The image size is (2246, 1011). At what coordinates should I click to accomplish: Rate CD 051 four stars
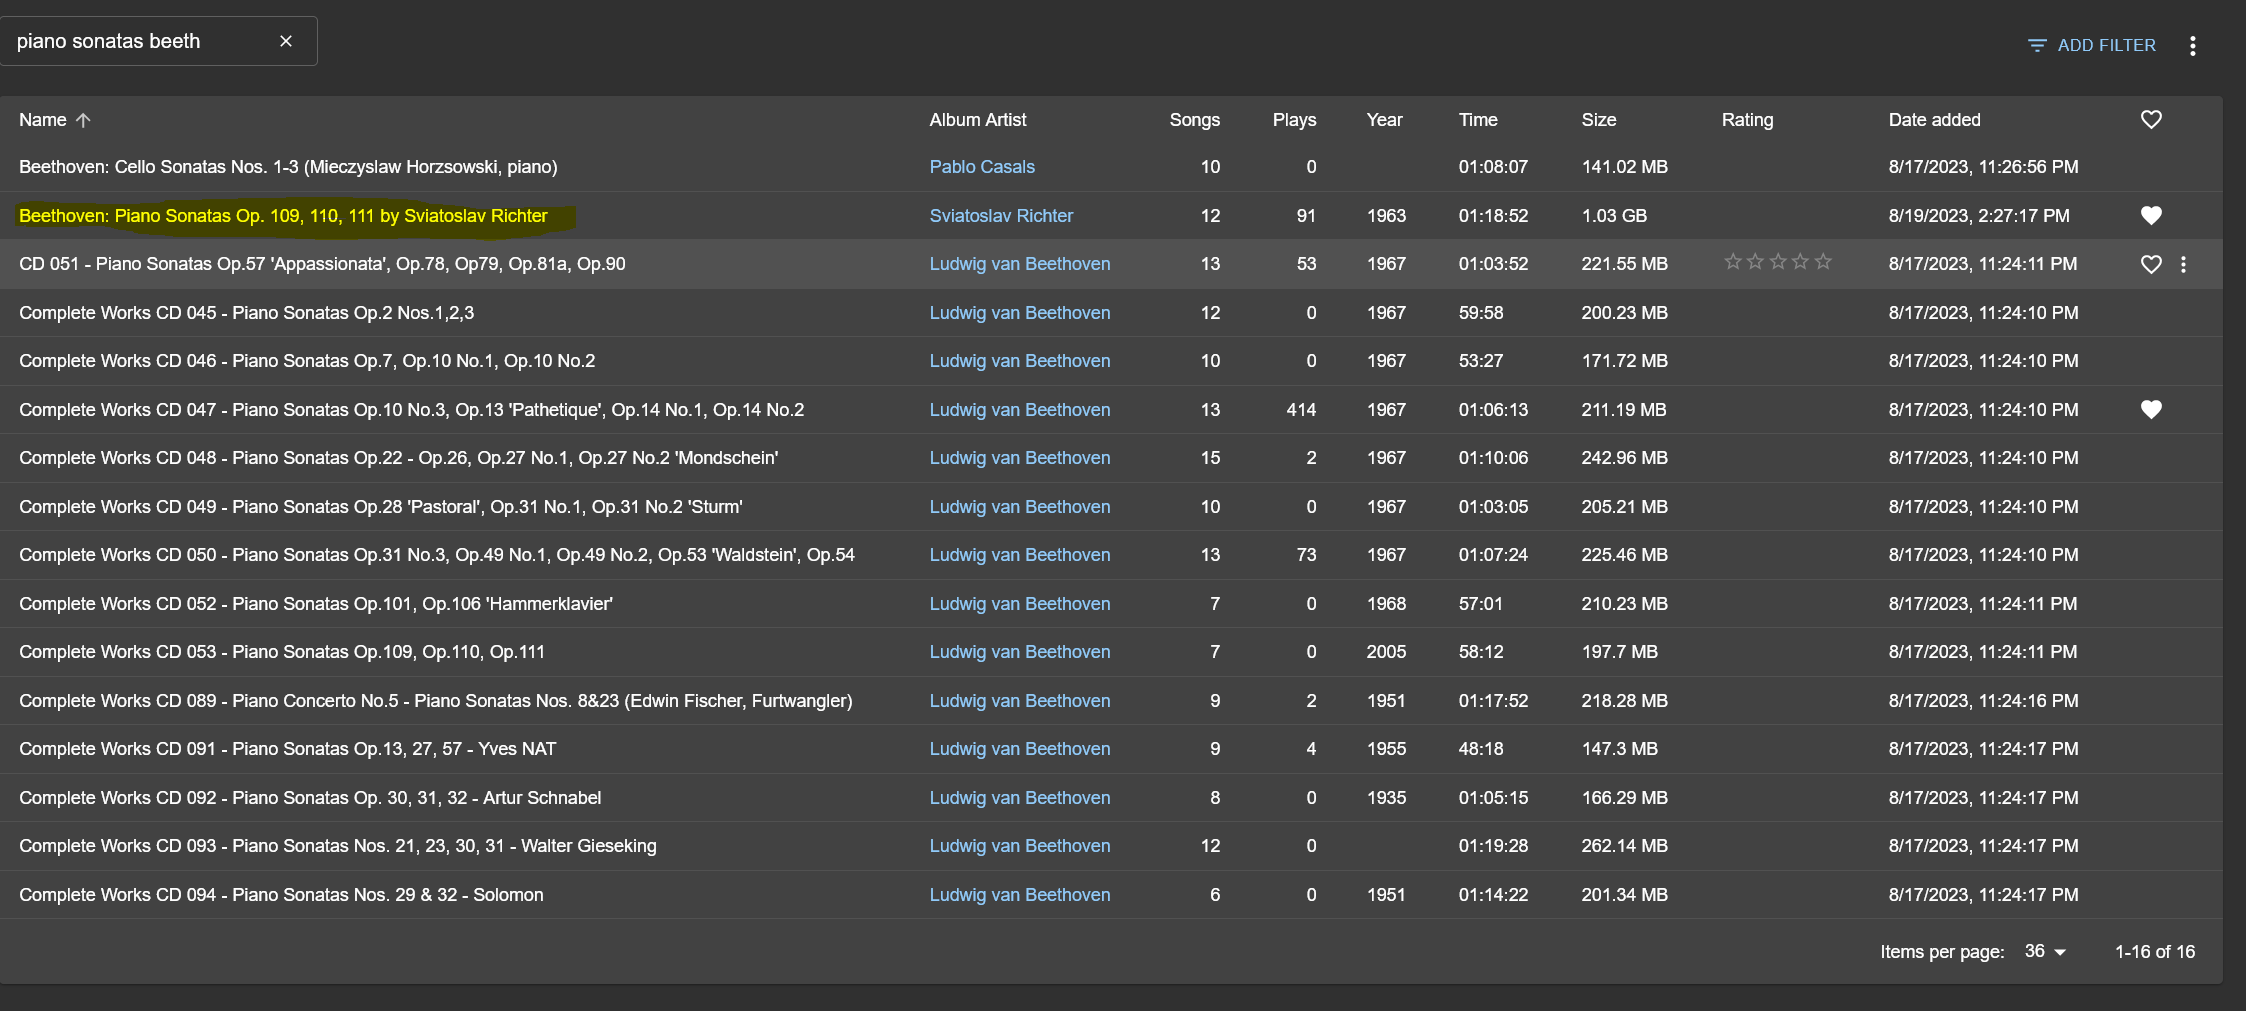pyautogui.click(x=1800, y=262)
